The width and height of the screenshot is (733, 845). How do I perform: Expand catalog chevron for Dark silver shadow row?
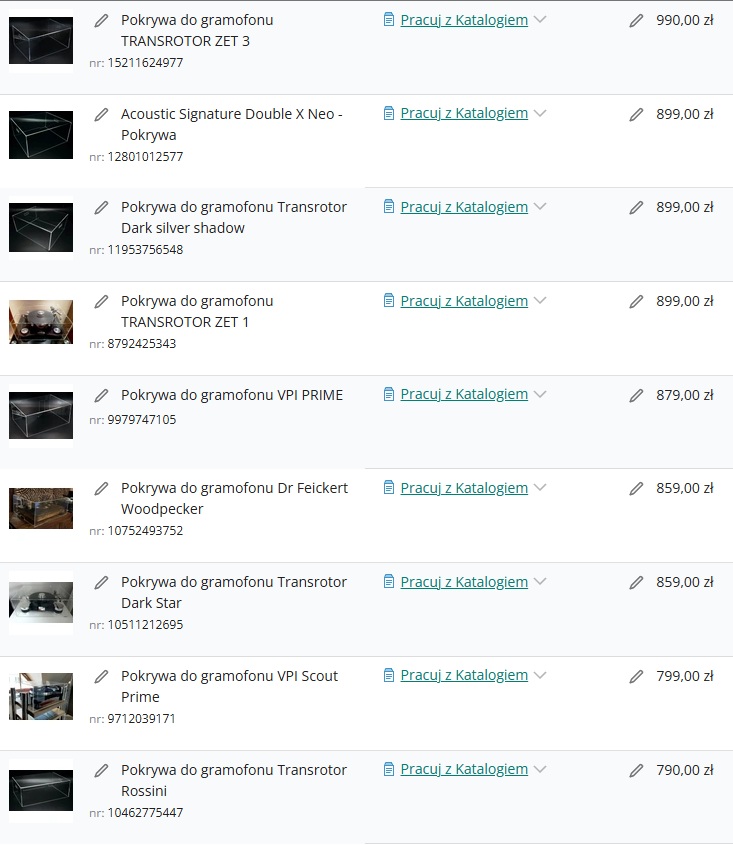coord(540,207)
